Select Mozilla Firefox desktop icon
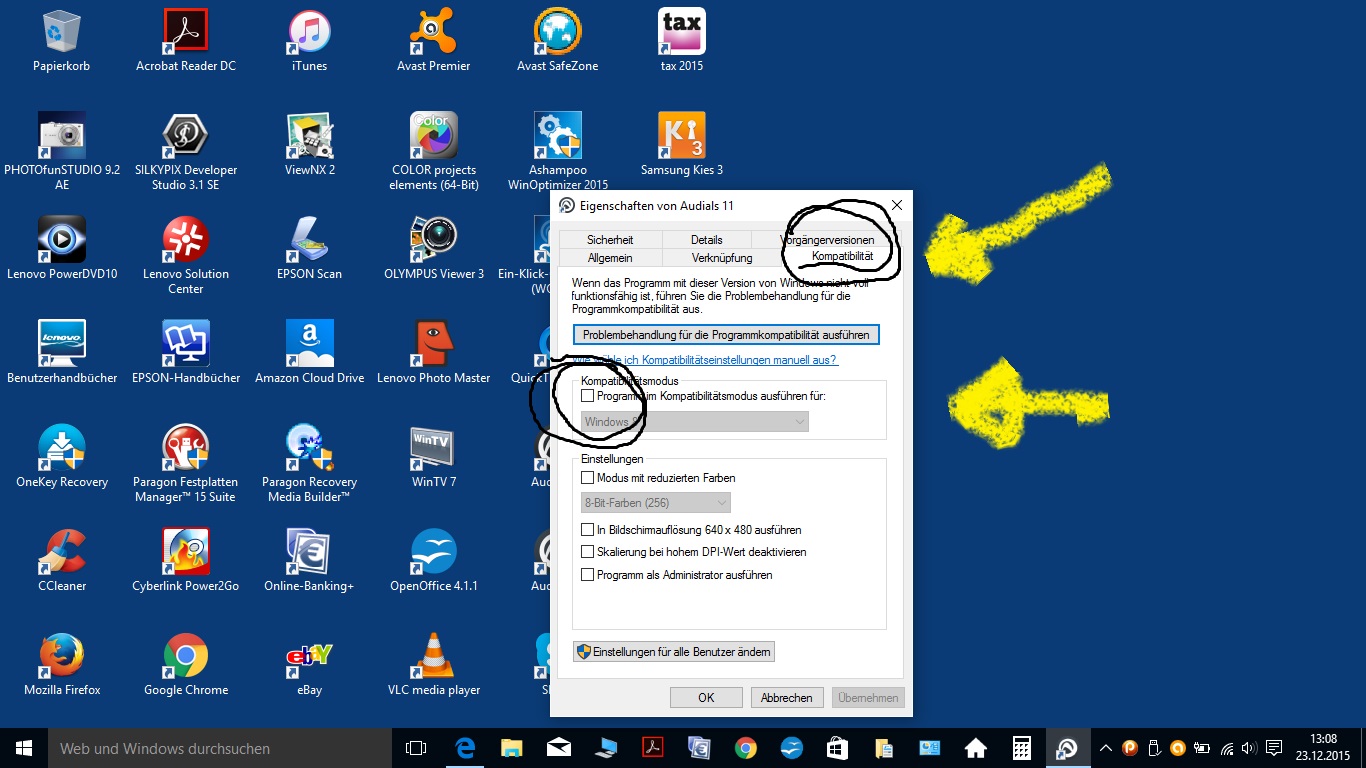 pos(62,664)
